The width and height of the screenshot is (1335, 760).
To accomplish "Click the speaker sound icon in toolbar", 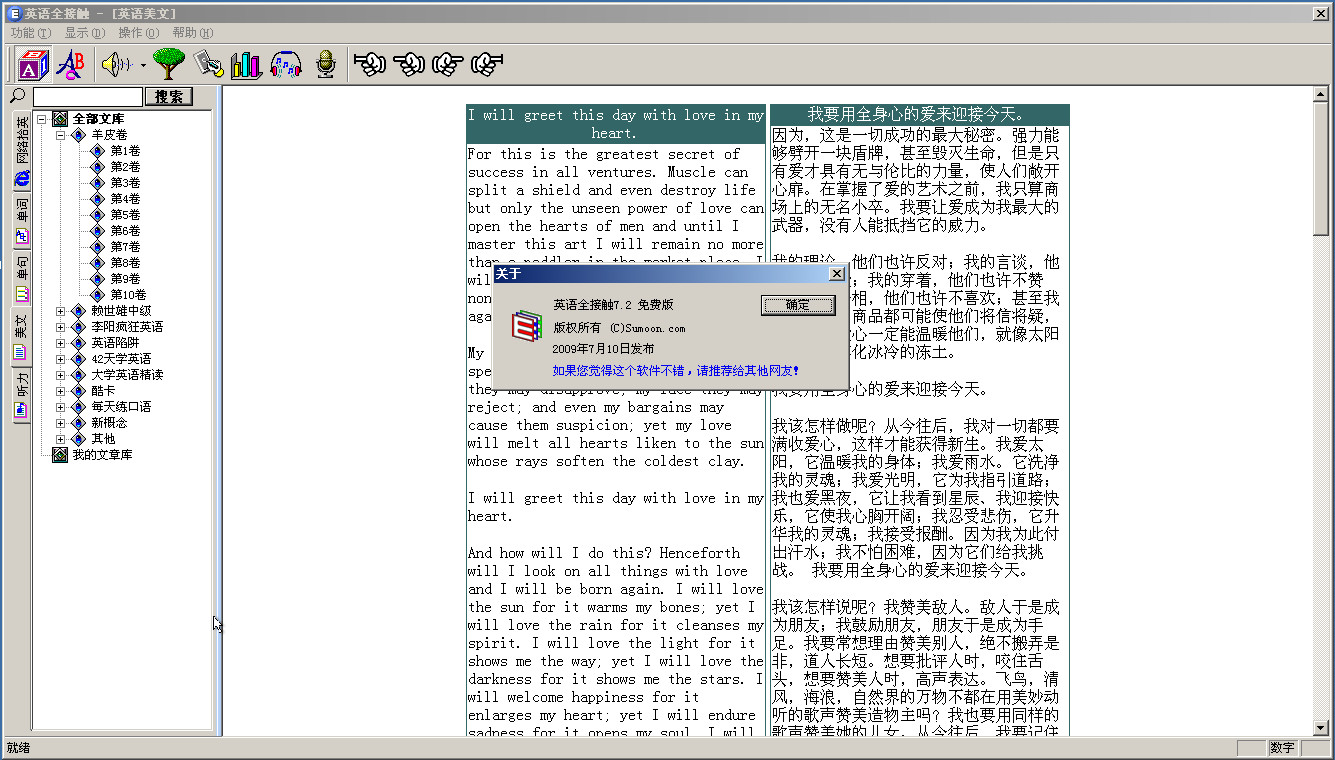I will tap(115, 65).
